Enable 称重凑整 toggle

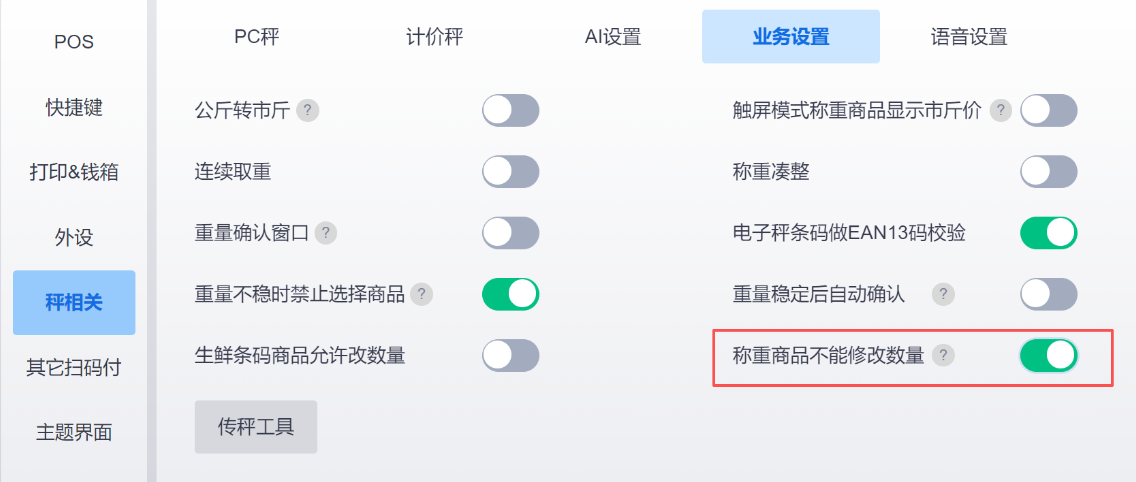click(x=1048, y=172)
